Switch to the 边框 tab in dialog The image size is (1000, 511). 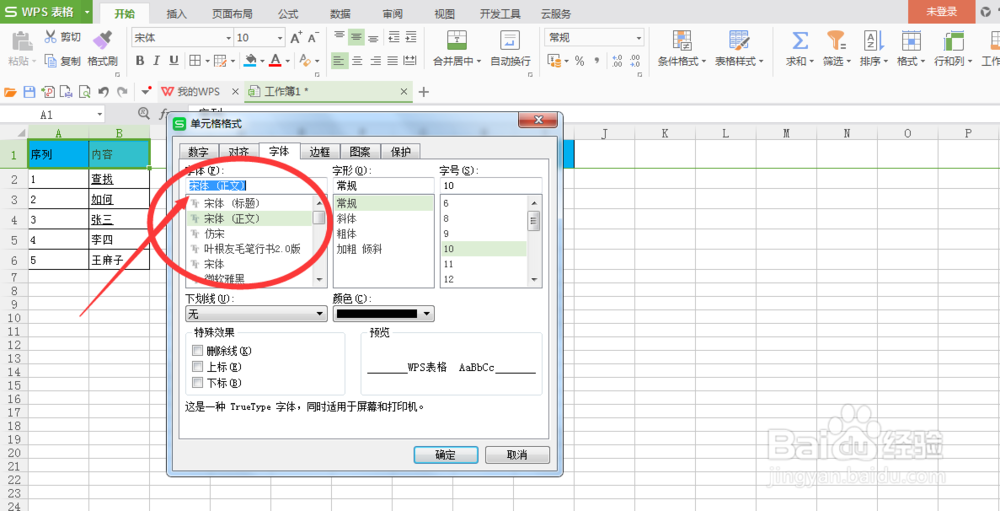tap(320, 152)
